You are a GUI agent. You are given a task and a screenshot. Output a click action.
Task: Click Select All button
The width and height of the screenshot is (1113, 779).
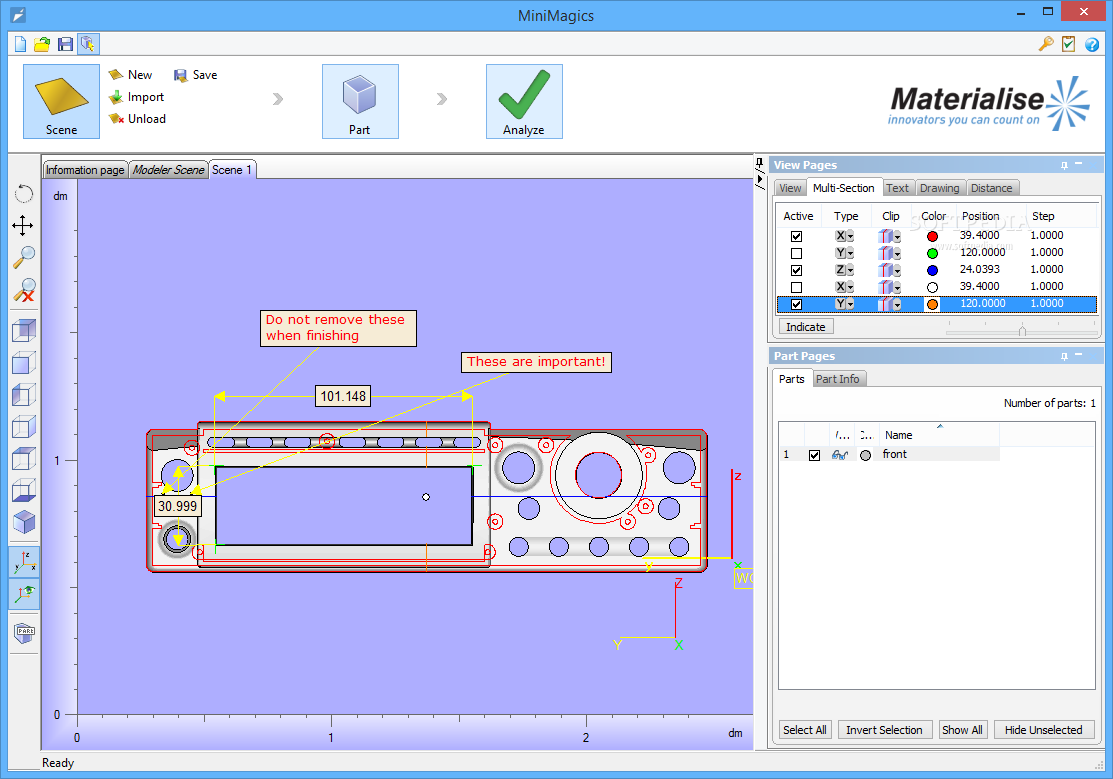(804, 730)
